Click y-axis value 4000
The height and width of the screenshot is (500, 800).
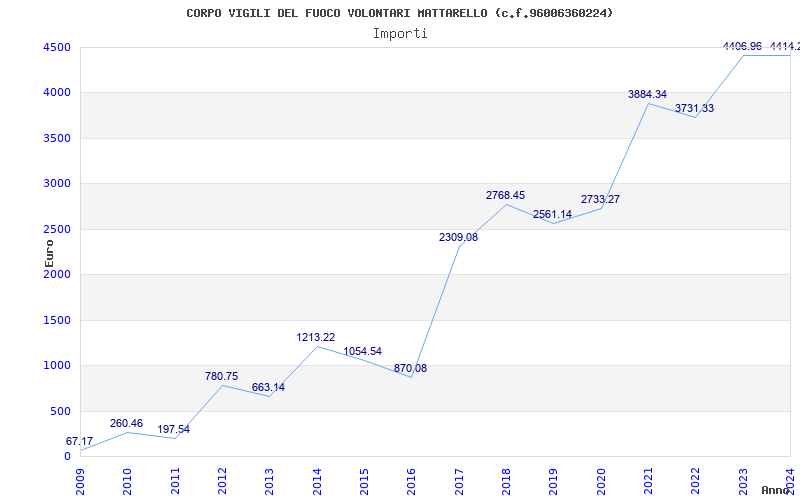click(x=57, y=93)
